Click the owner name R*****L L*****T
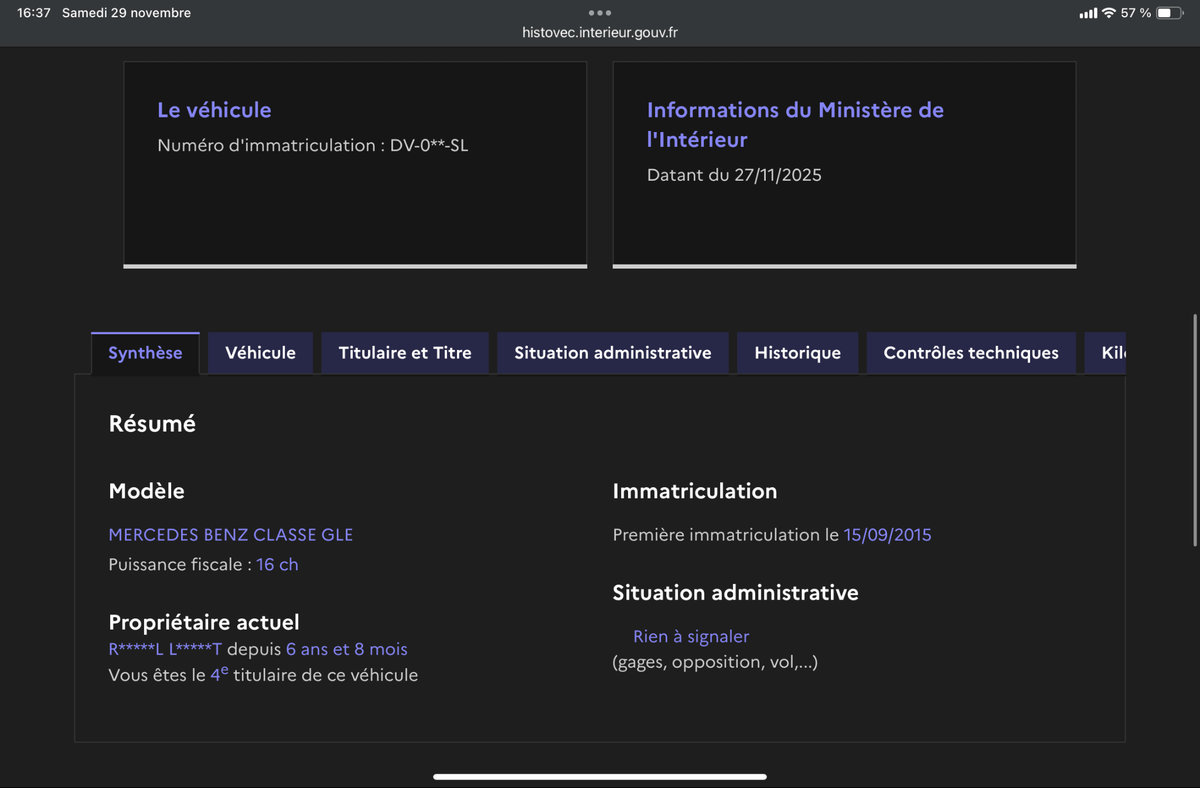This screenshot has height=788, width=1200. [165, 649]
